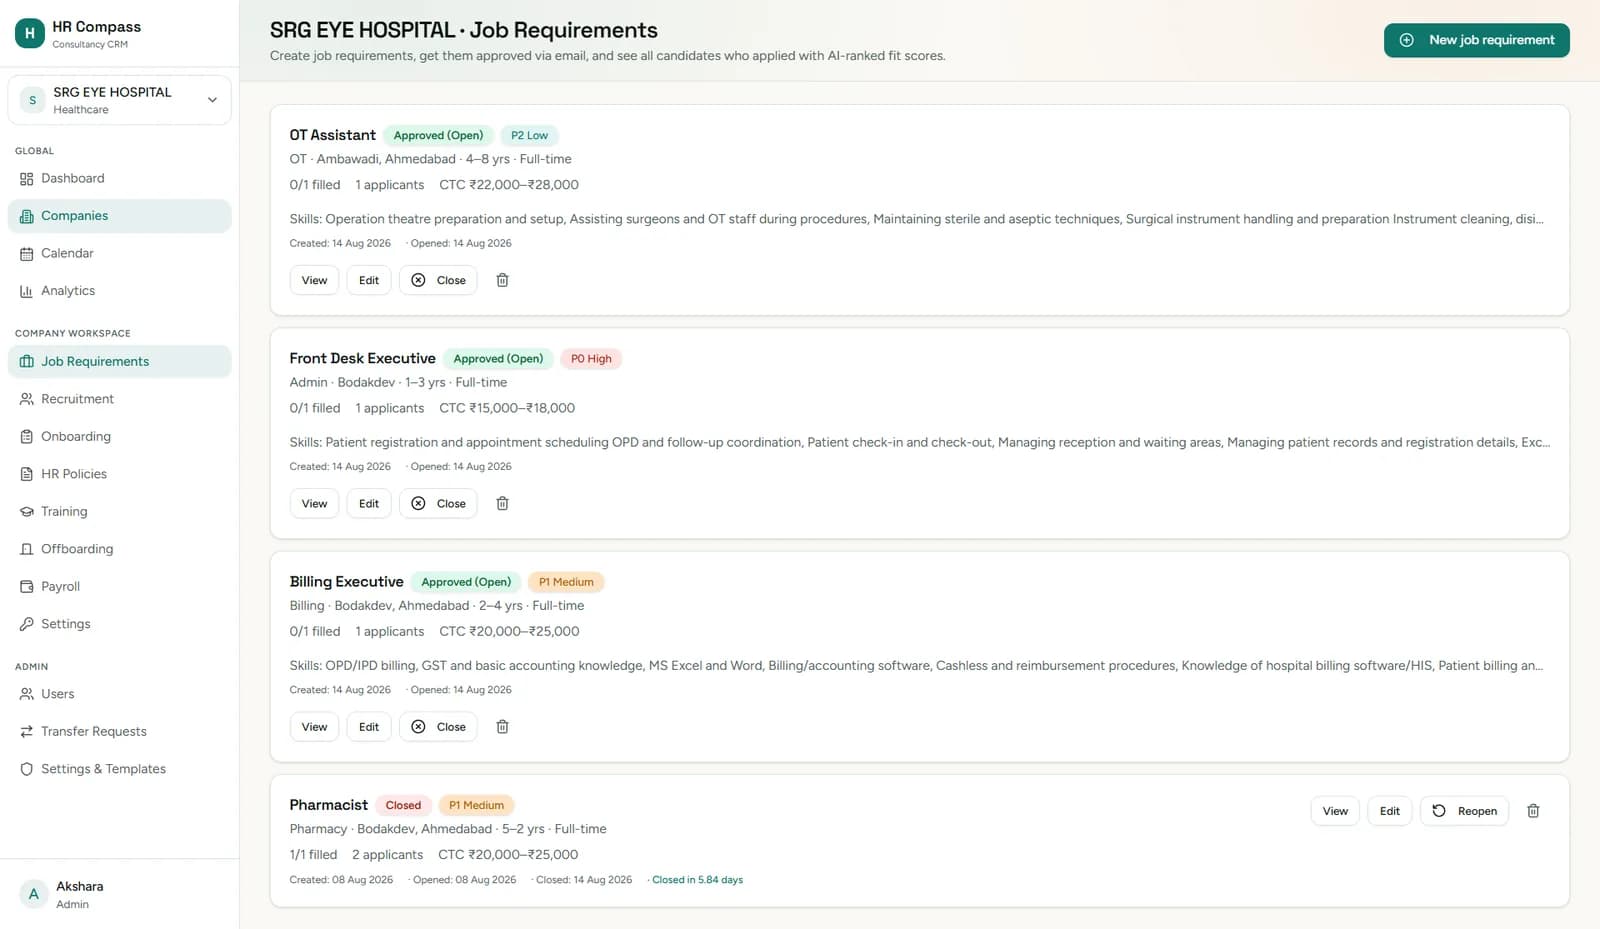Click the P0 High priority badge

[591, 359]
